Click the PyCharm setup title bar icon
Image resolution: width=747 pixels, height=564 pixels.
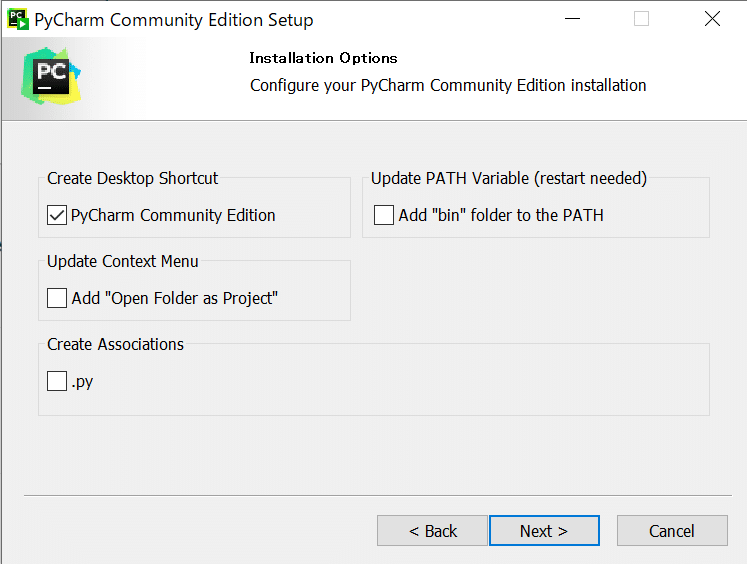18,20
